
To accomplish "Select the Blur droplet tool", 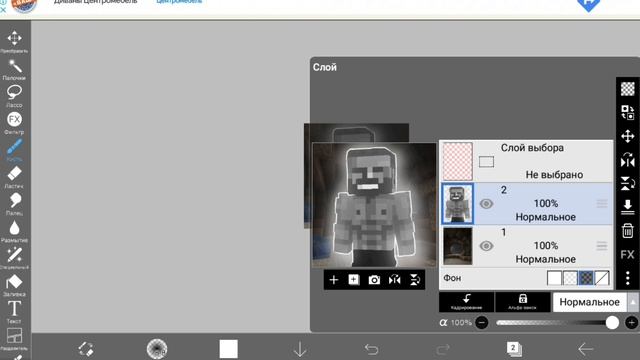I will click(x=14, y=231).
